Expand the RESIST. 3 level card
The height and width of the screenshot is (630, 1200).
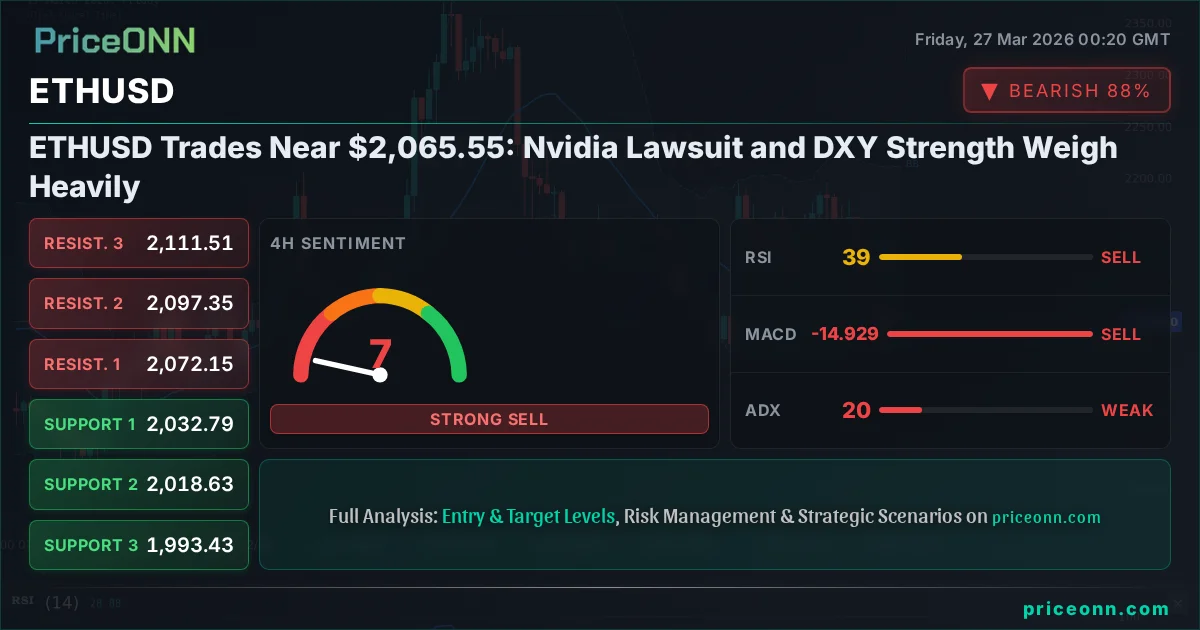click(138, 243)
